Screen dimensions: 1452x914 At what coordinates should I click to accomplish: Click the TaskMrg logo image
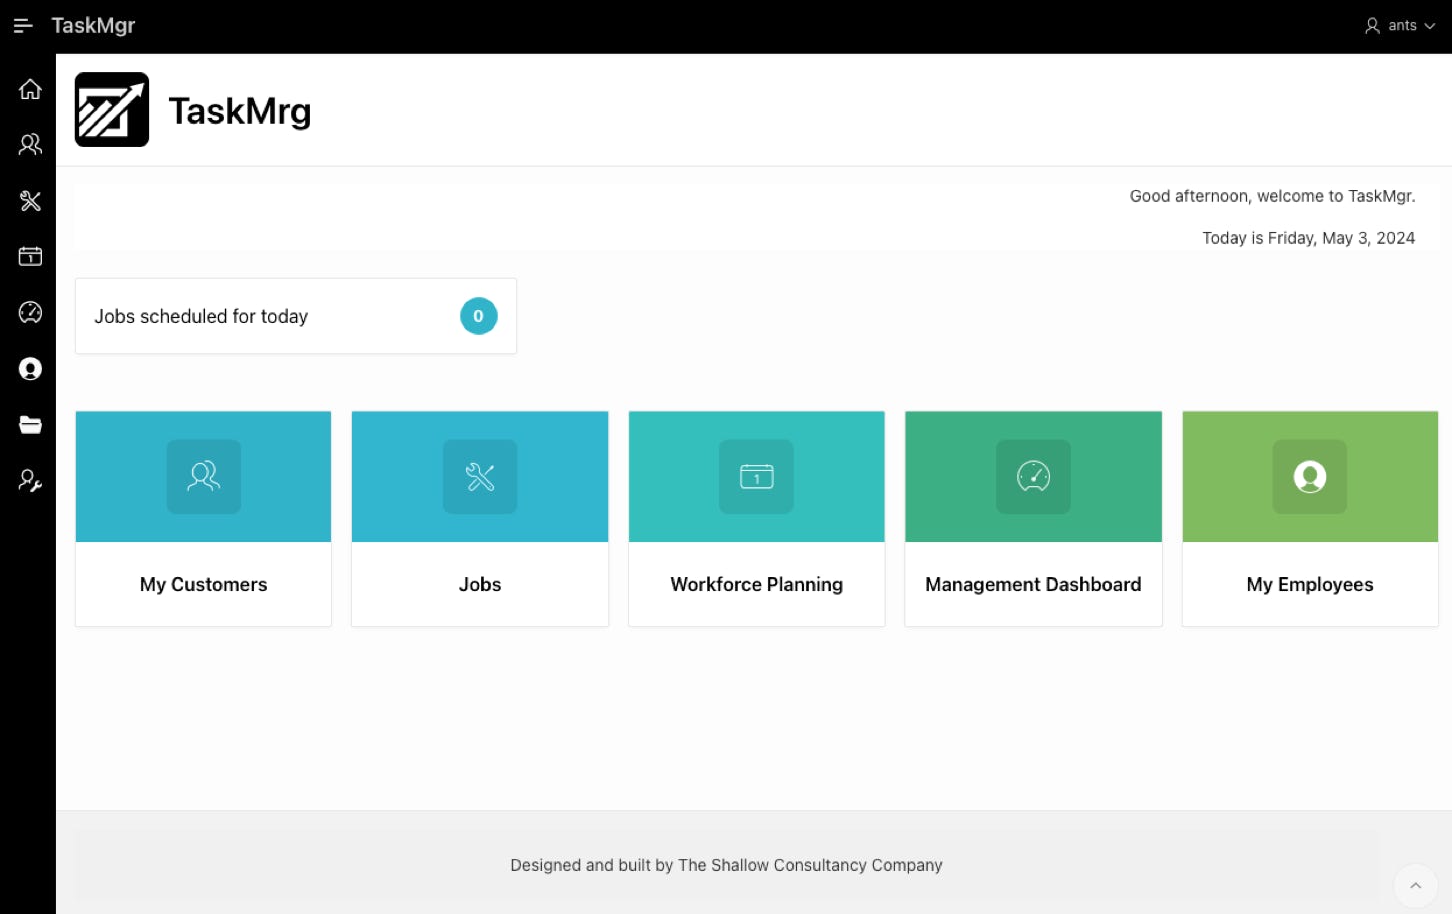(112, 110)
